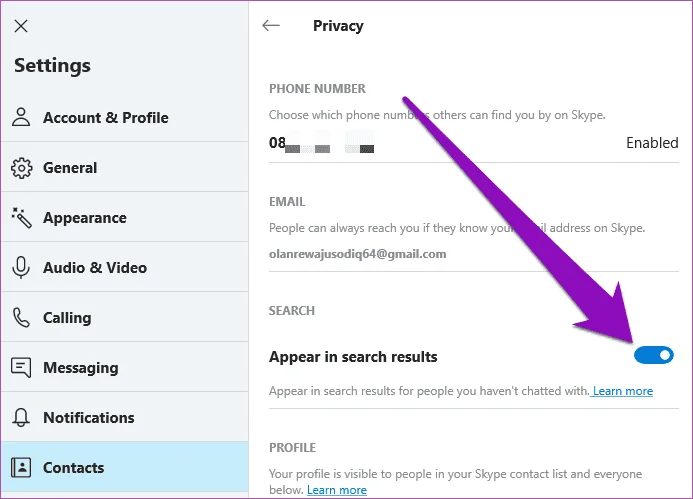This screenshot has width=693, height=499.
Task: Open the Appearance settings section
Action: coord(125,217)
